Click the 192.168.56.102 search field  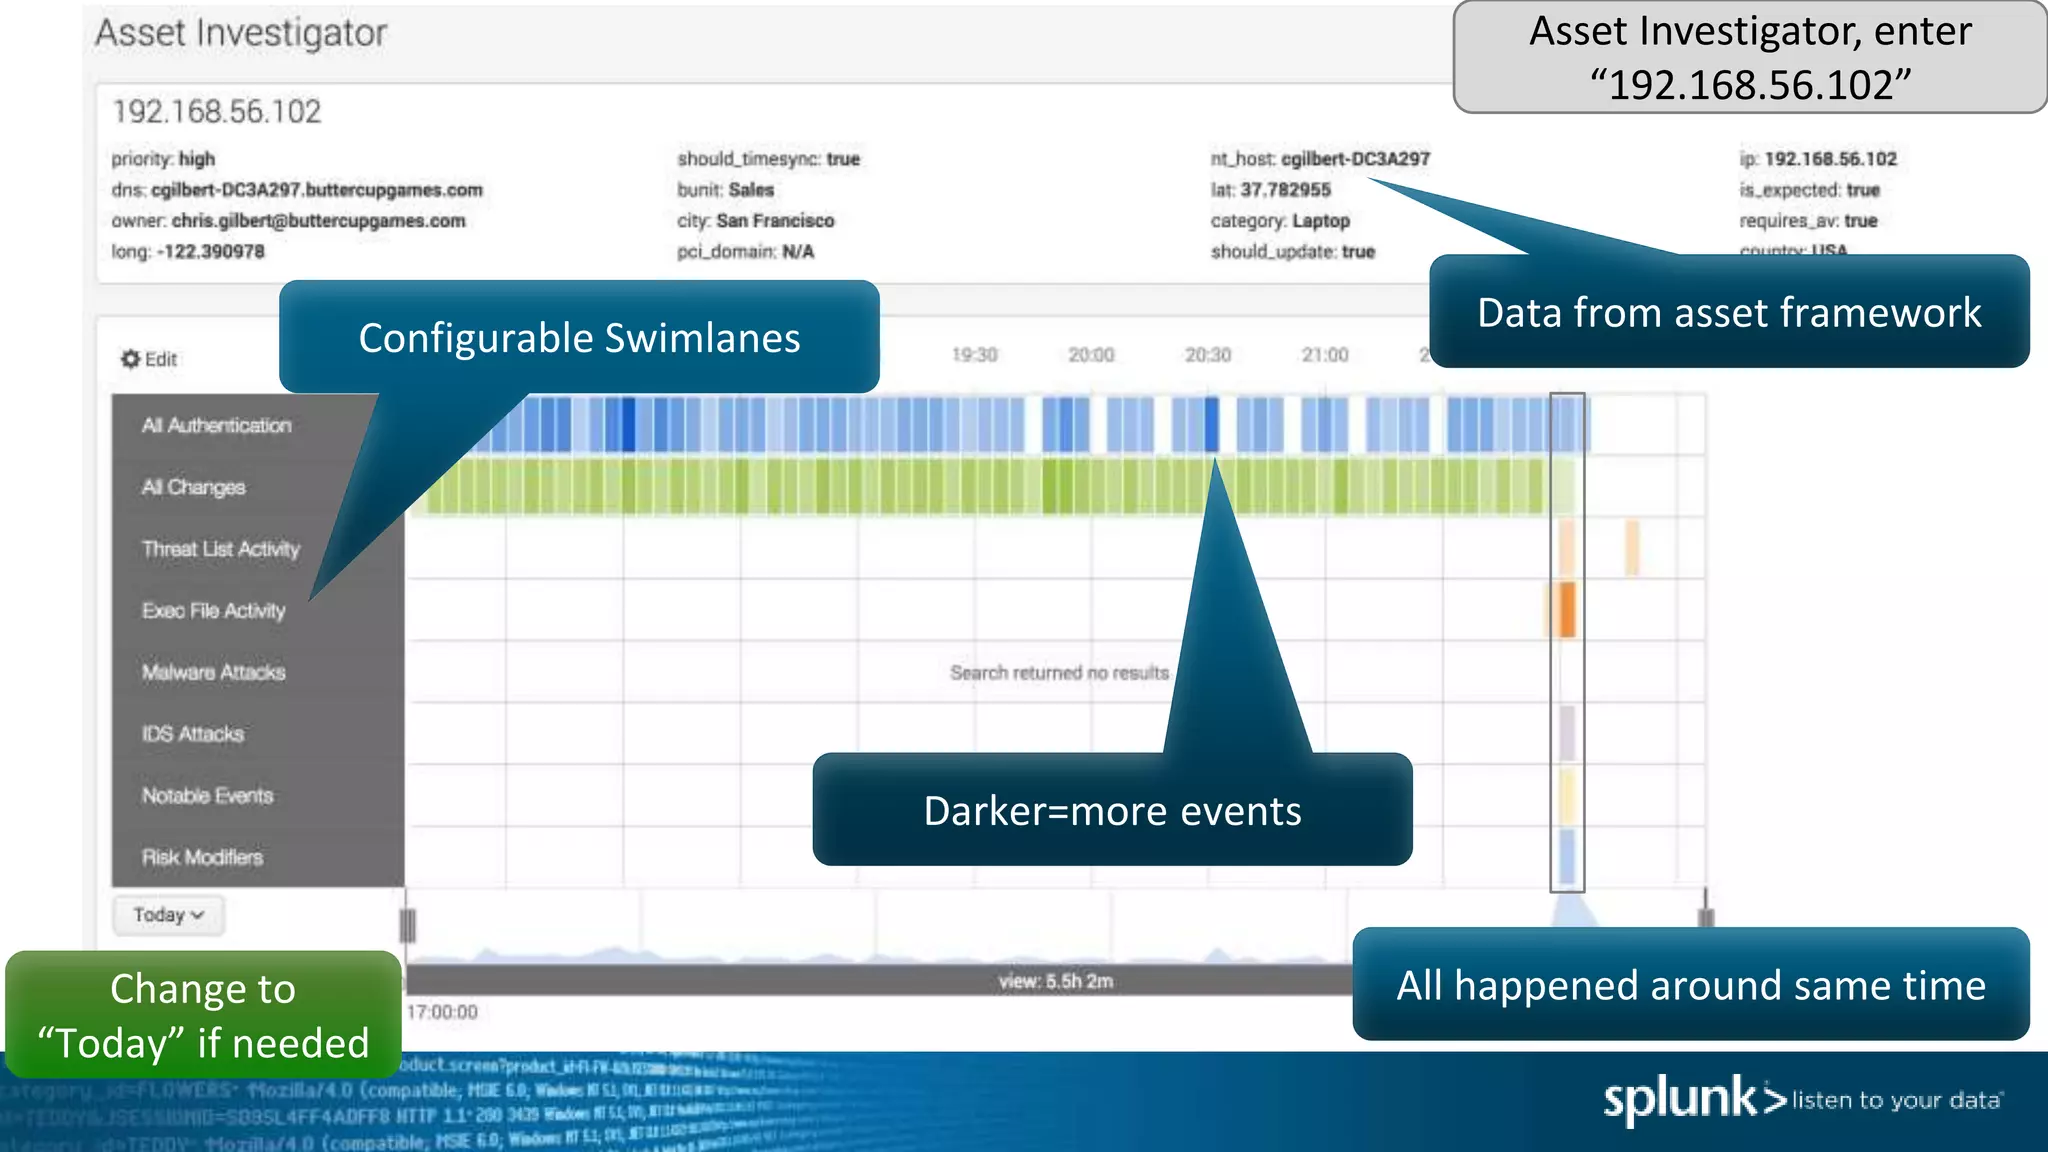[217, 111]
